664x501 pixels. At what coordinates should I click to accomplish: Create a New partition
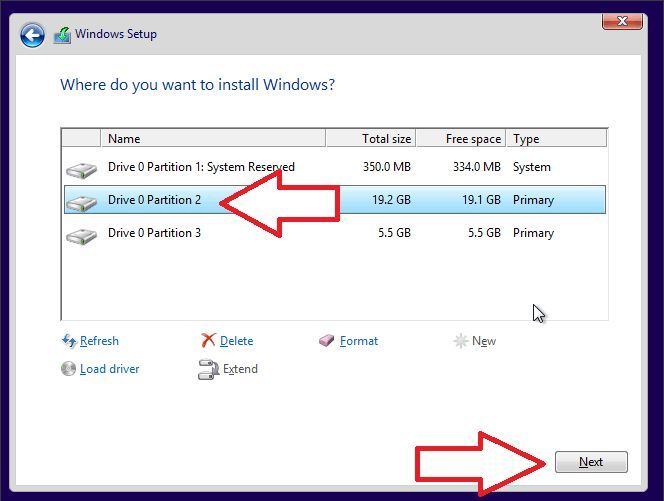[484, 341]
